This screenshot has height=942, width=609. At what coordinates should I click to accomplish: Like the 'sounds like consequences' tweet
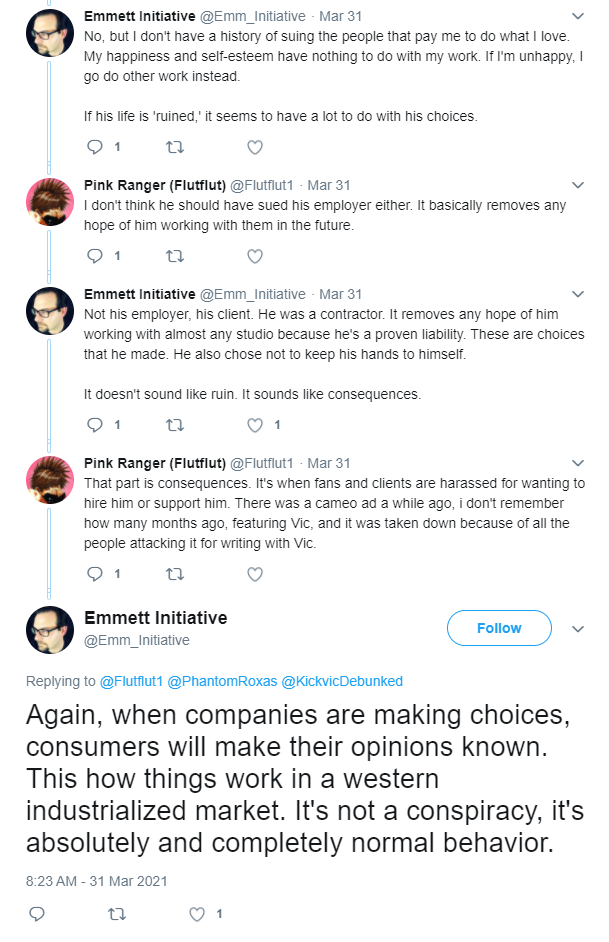tap(255, 425)
